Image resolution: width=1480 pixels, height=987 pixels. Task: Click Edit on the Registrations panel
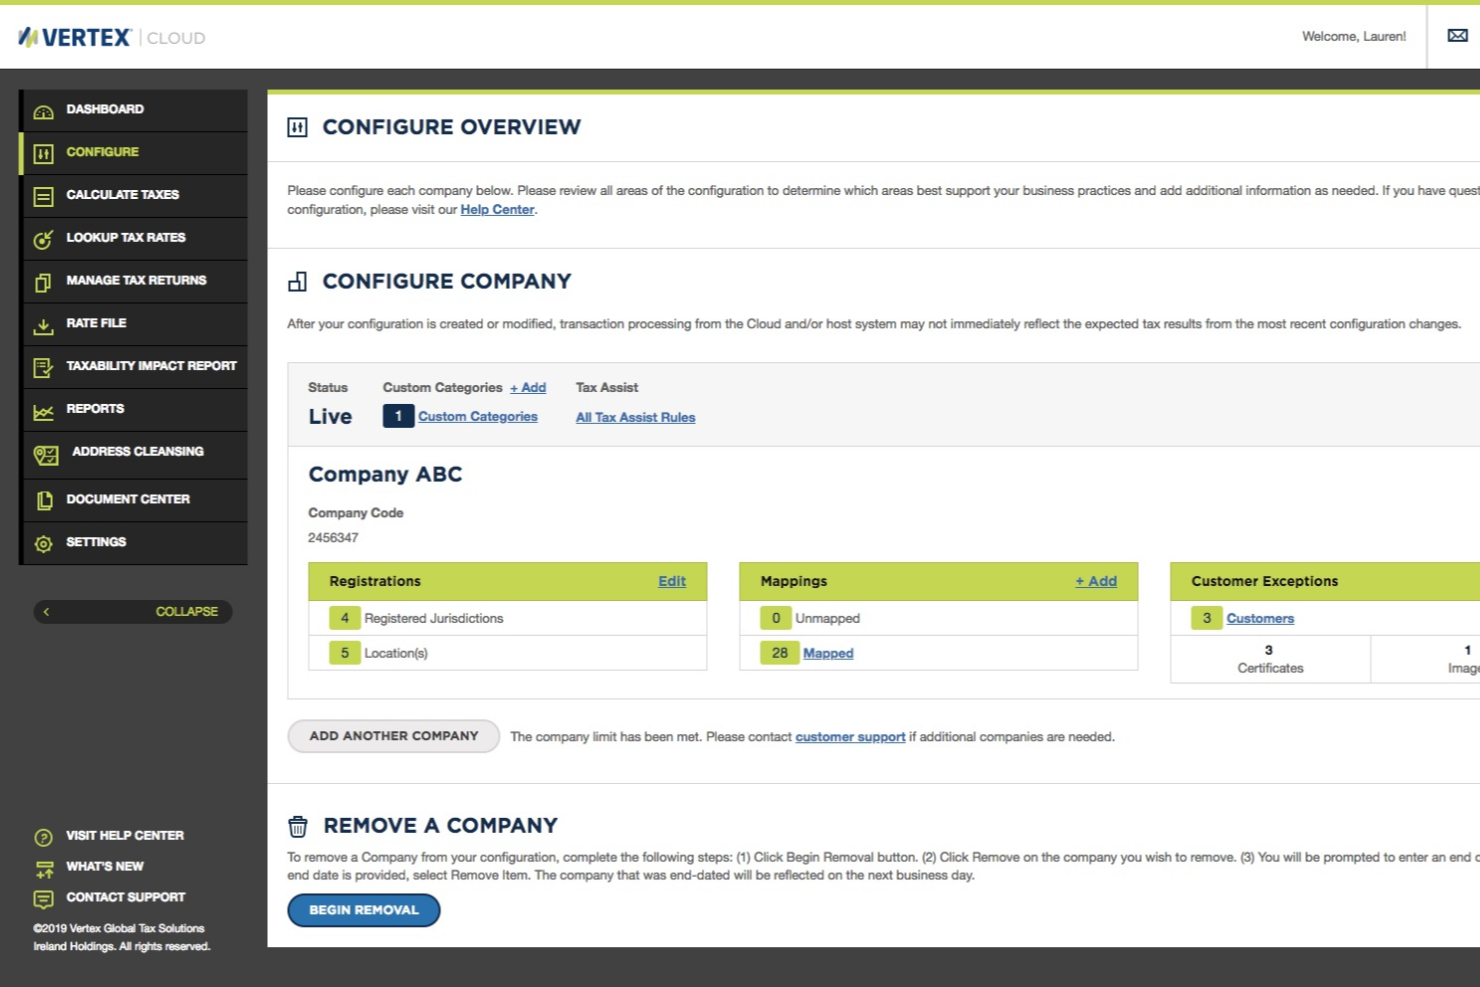point(671,581)
